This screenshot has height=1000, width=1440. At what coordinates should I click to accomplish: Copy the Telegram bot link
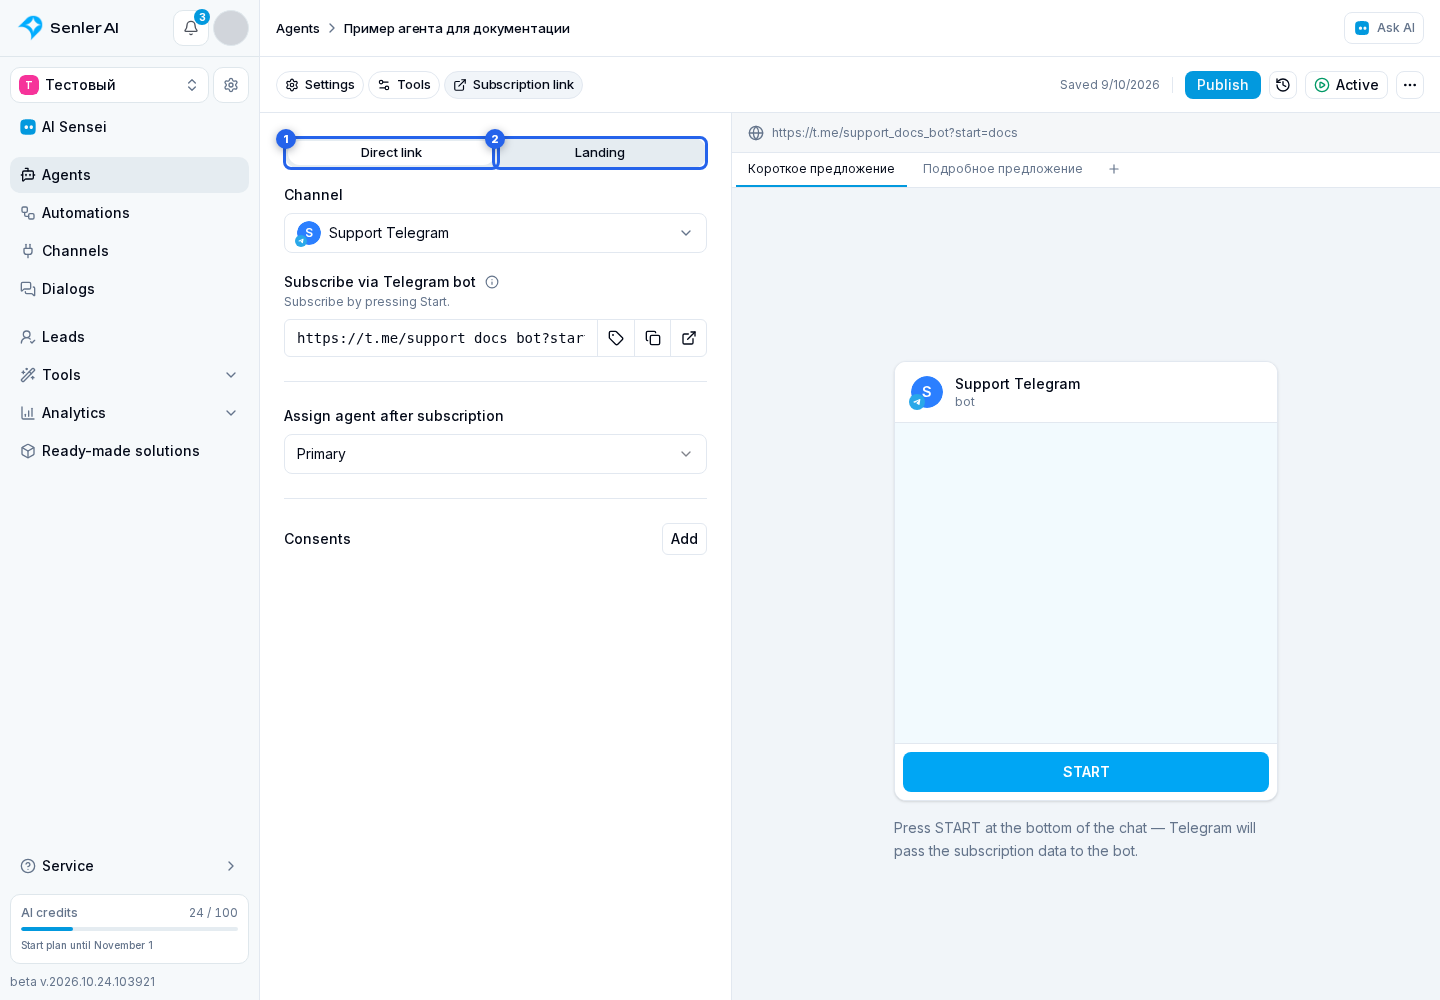tap(653, 338)
